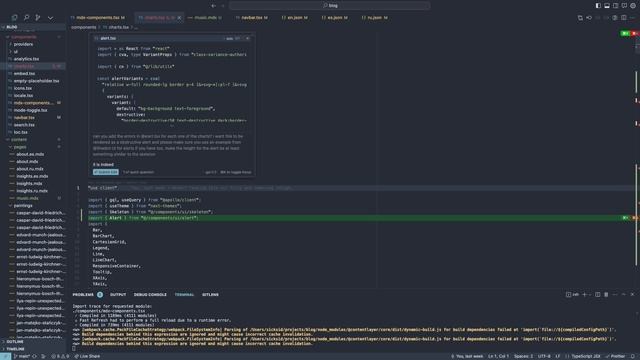640x360 pixels.
Task: Open the Search view icon
Action: (x=27, y=18)
